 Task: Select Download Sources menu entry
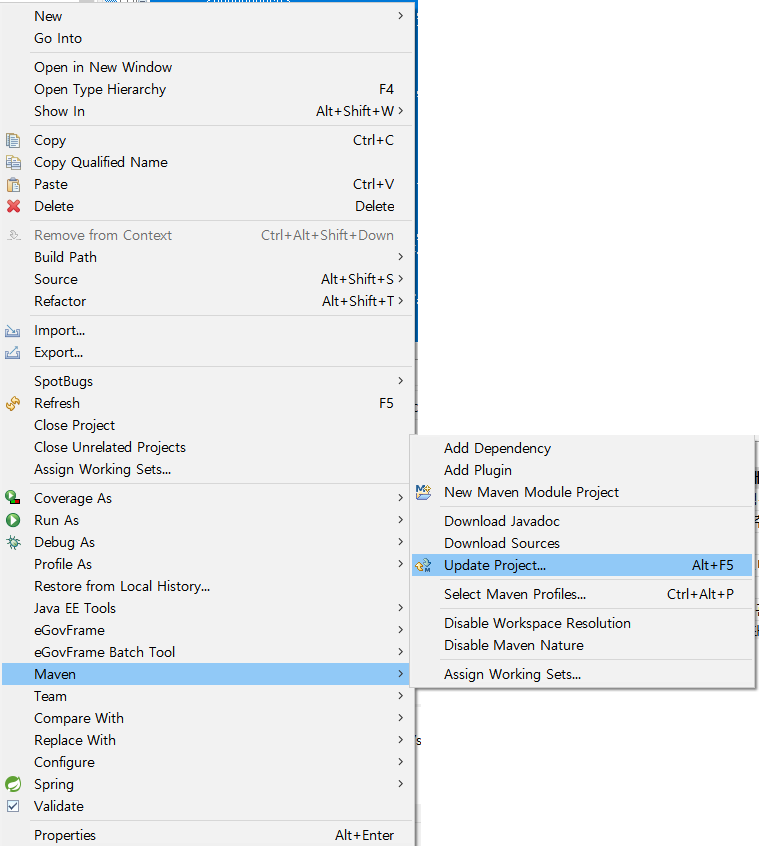[x=582, y=543]
